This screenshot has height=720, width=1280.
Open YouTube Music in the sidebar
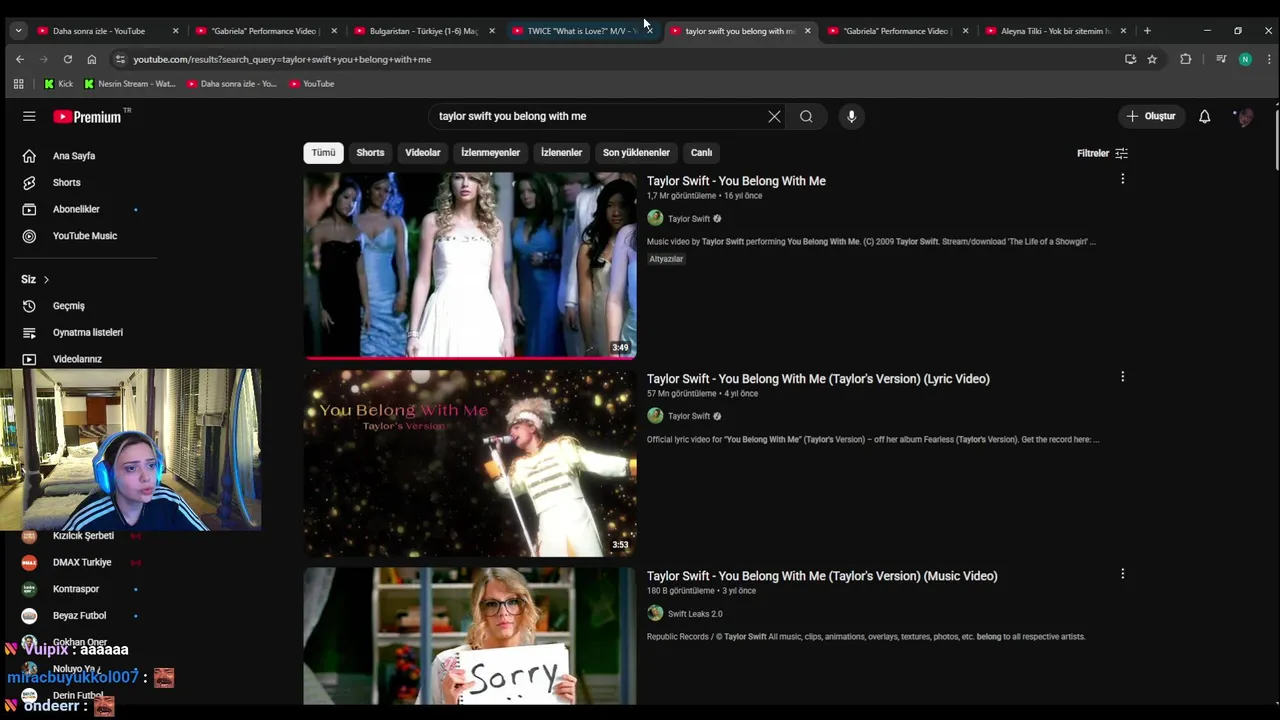coord(84,236)
